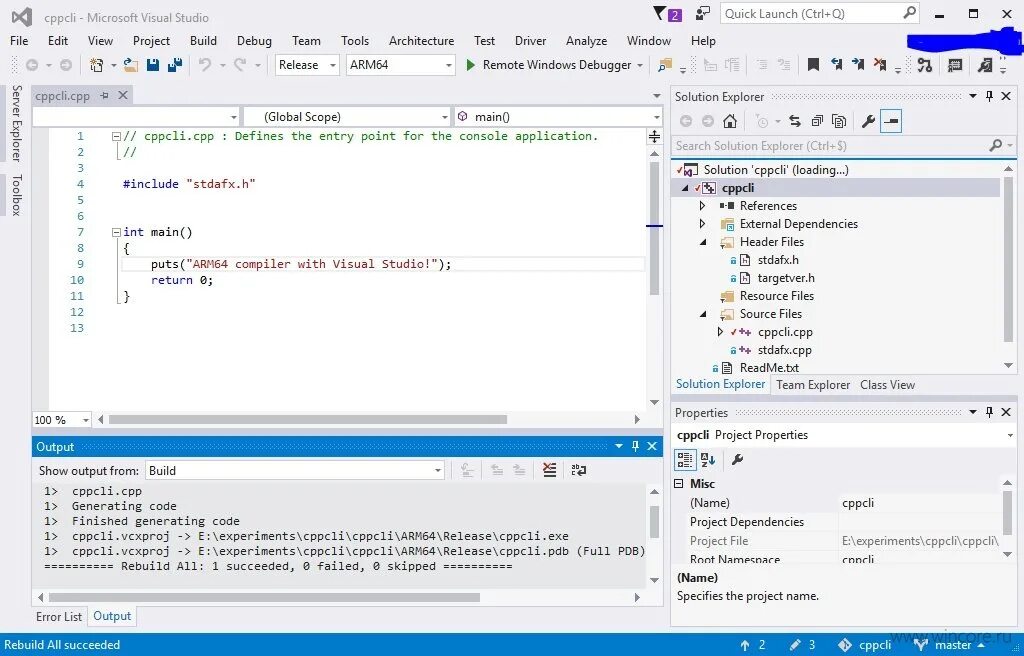Switch to the Team Explorer tab
1024x656 pixels.
pyautogui.click(x=812, y=384)
